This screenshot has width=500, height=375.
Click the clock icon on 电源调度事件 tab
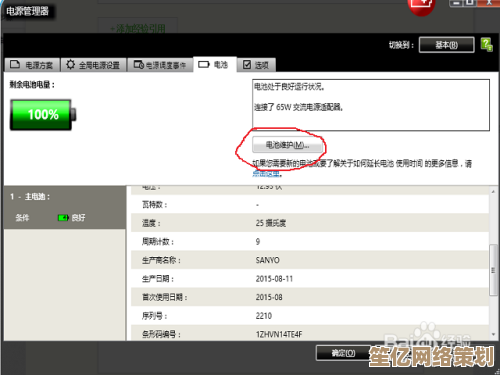pyautogui.click(x=139, y=65)
